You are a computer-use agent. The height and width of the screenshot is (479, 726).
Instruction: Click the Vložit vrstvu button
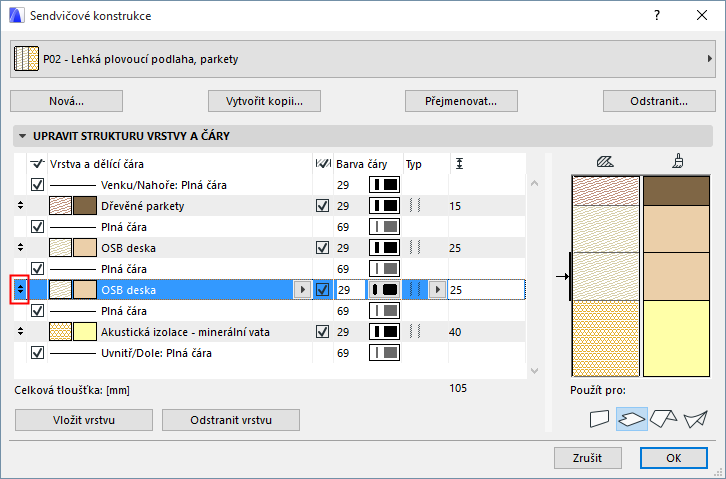84,420
